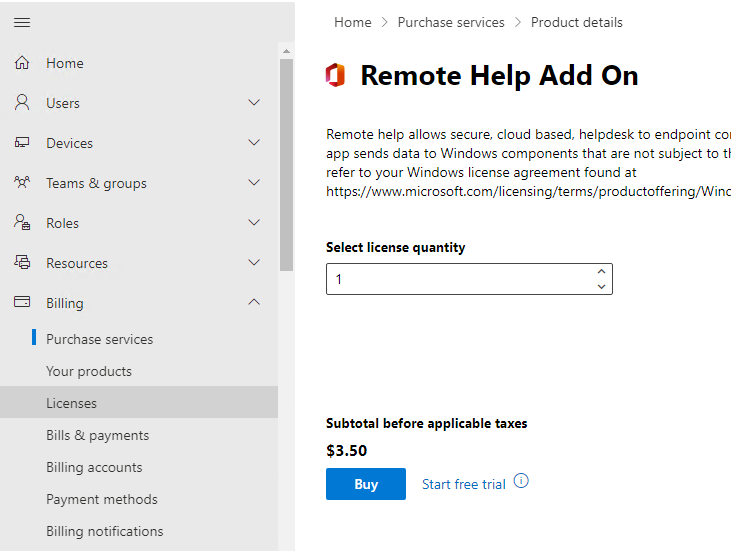Click the Teams & groups label
The image size is (731, 551).
[x=96, y=183]
